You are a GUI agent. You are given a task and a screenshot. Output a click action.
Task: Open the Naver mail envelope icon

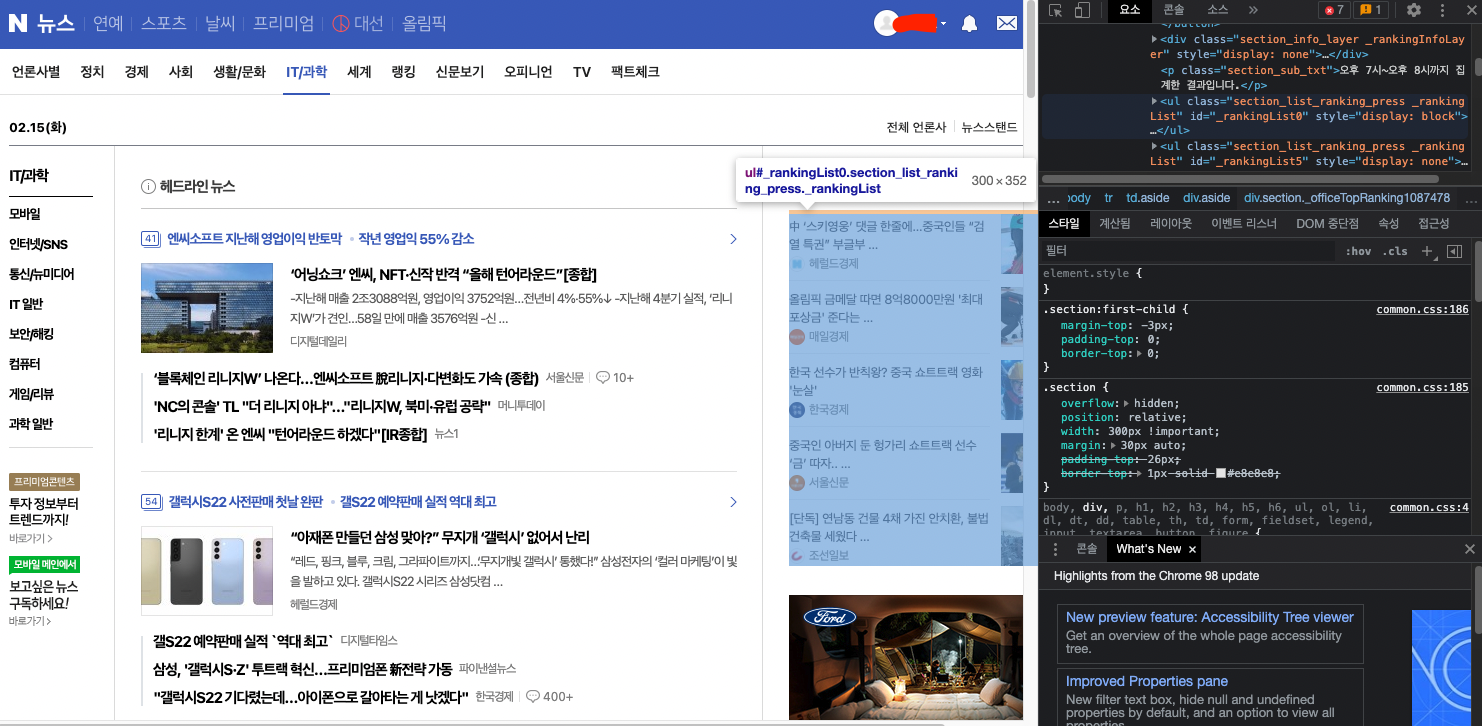(1007, 24)
